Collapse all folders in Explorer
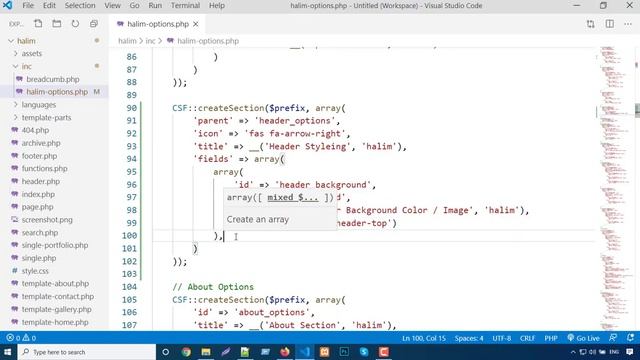The image size is (640, 360). pos(94,24)
